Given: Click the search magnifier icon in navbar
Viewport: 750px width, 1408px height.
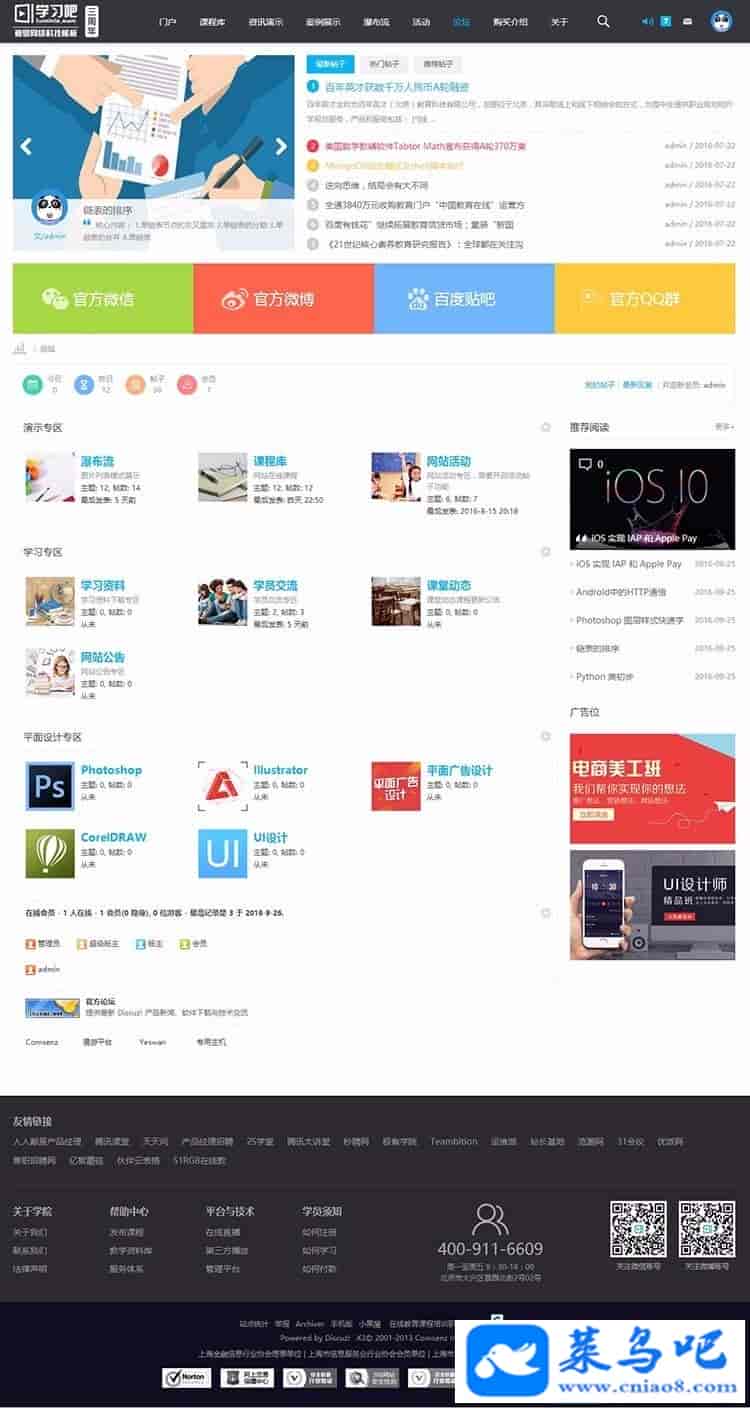Looking at the screenshot, I should point(603,21).
